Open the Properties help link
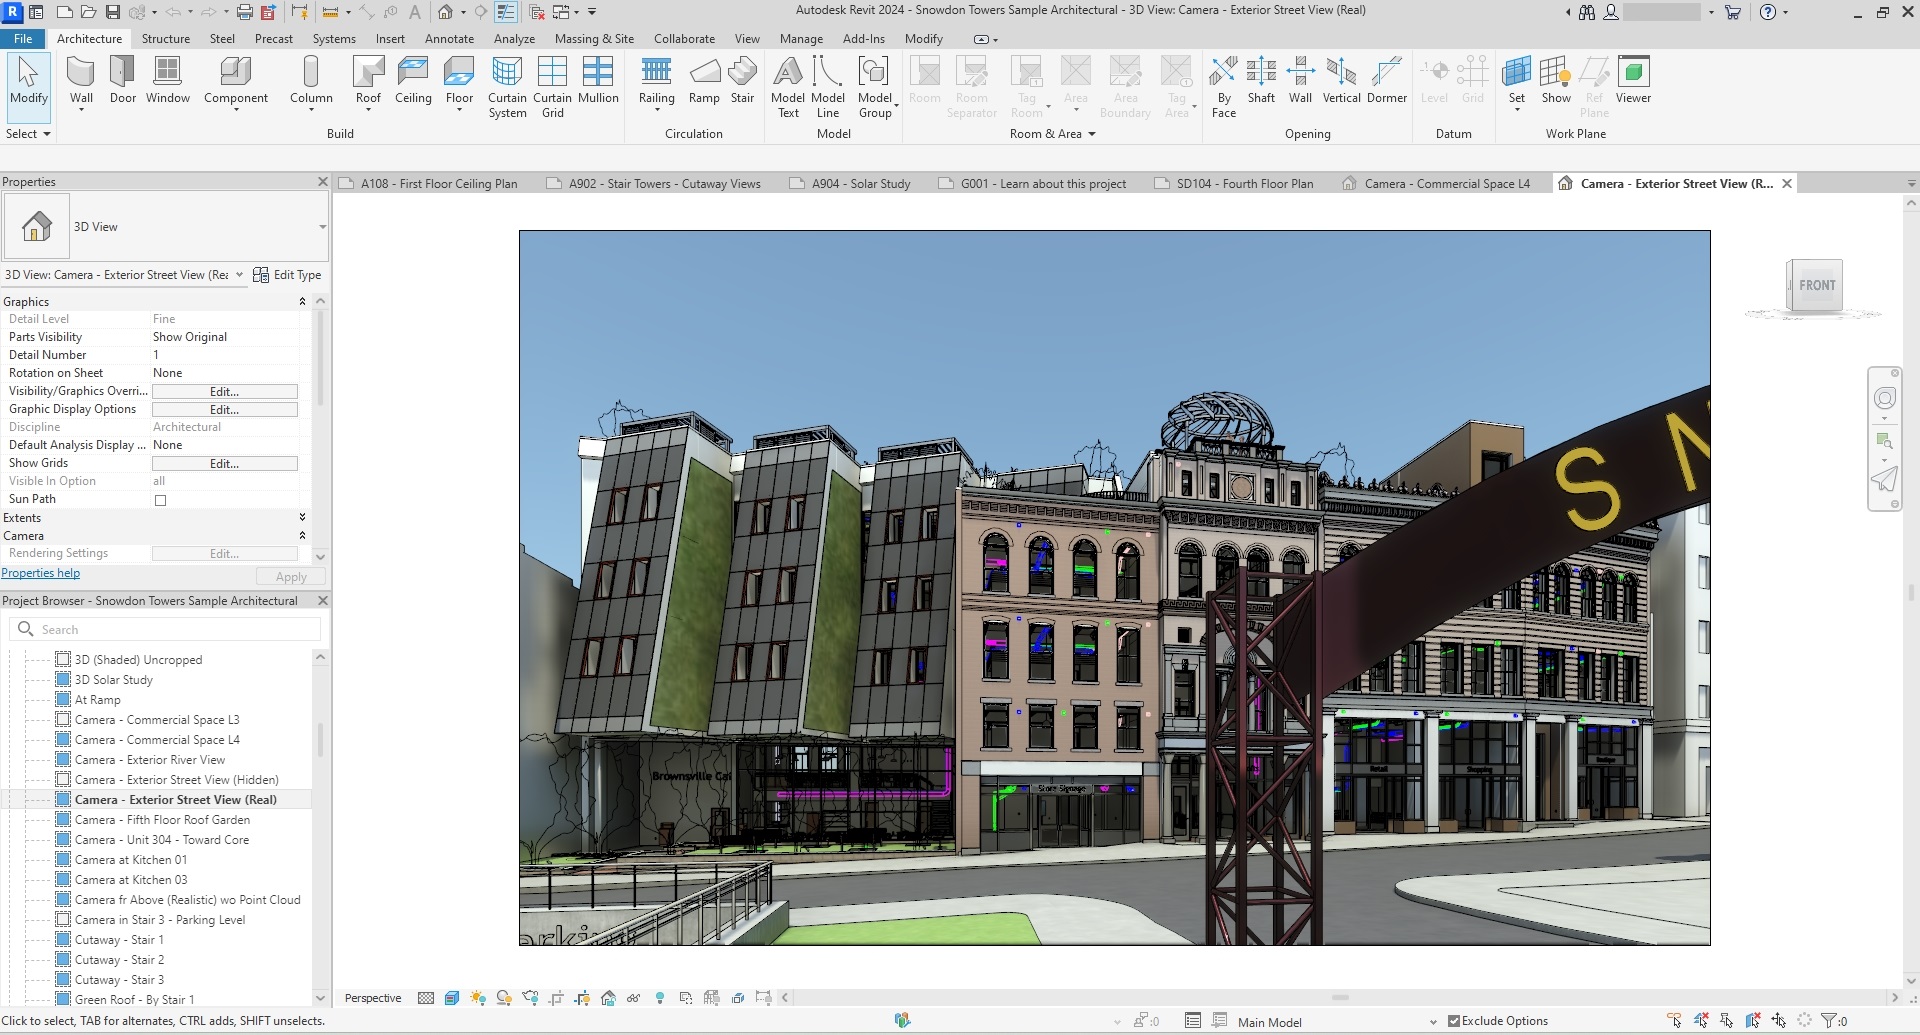1920x1035 pixels. pyautogui.click(x=40, y=573)
